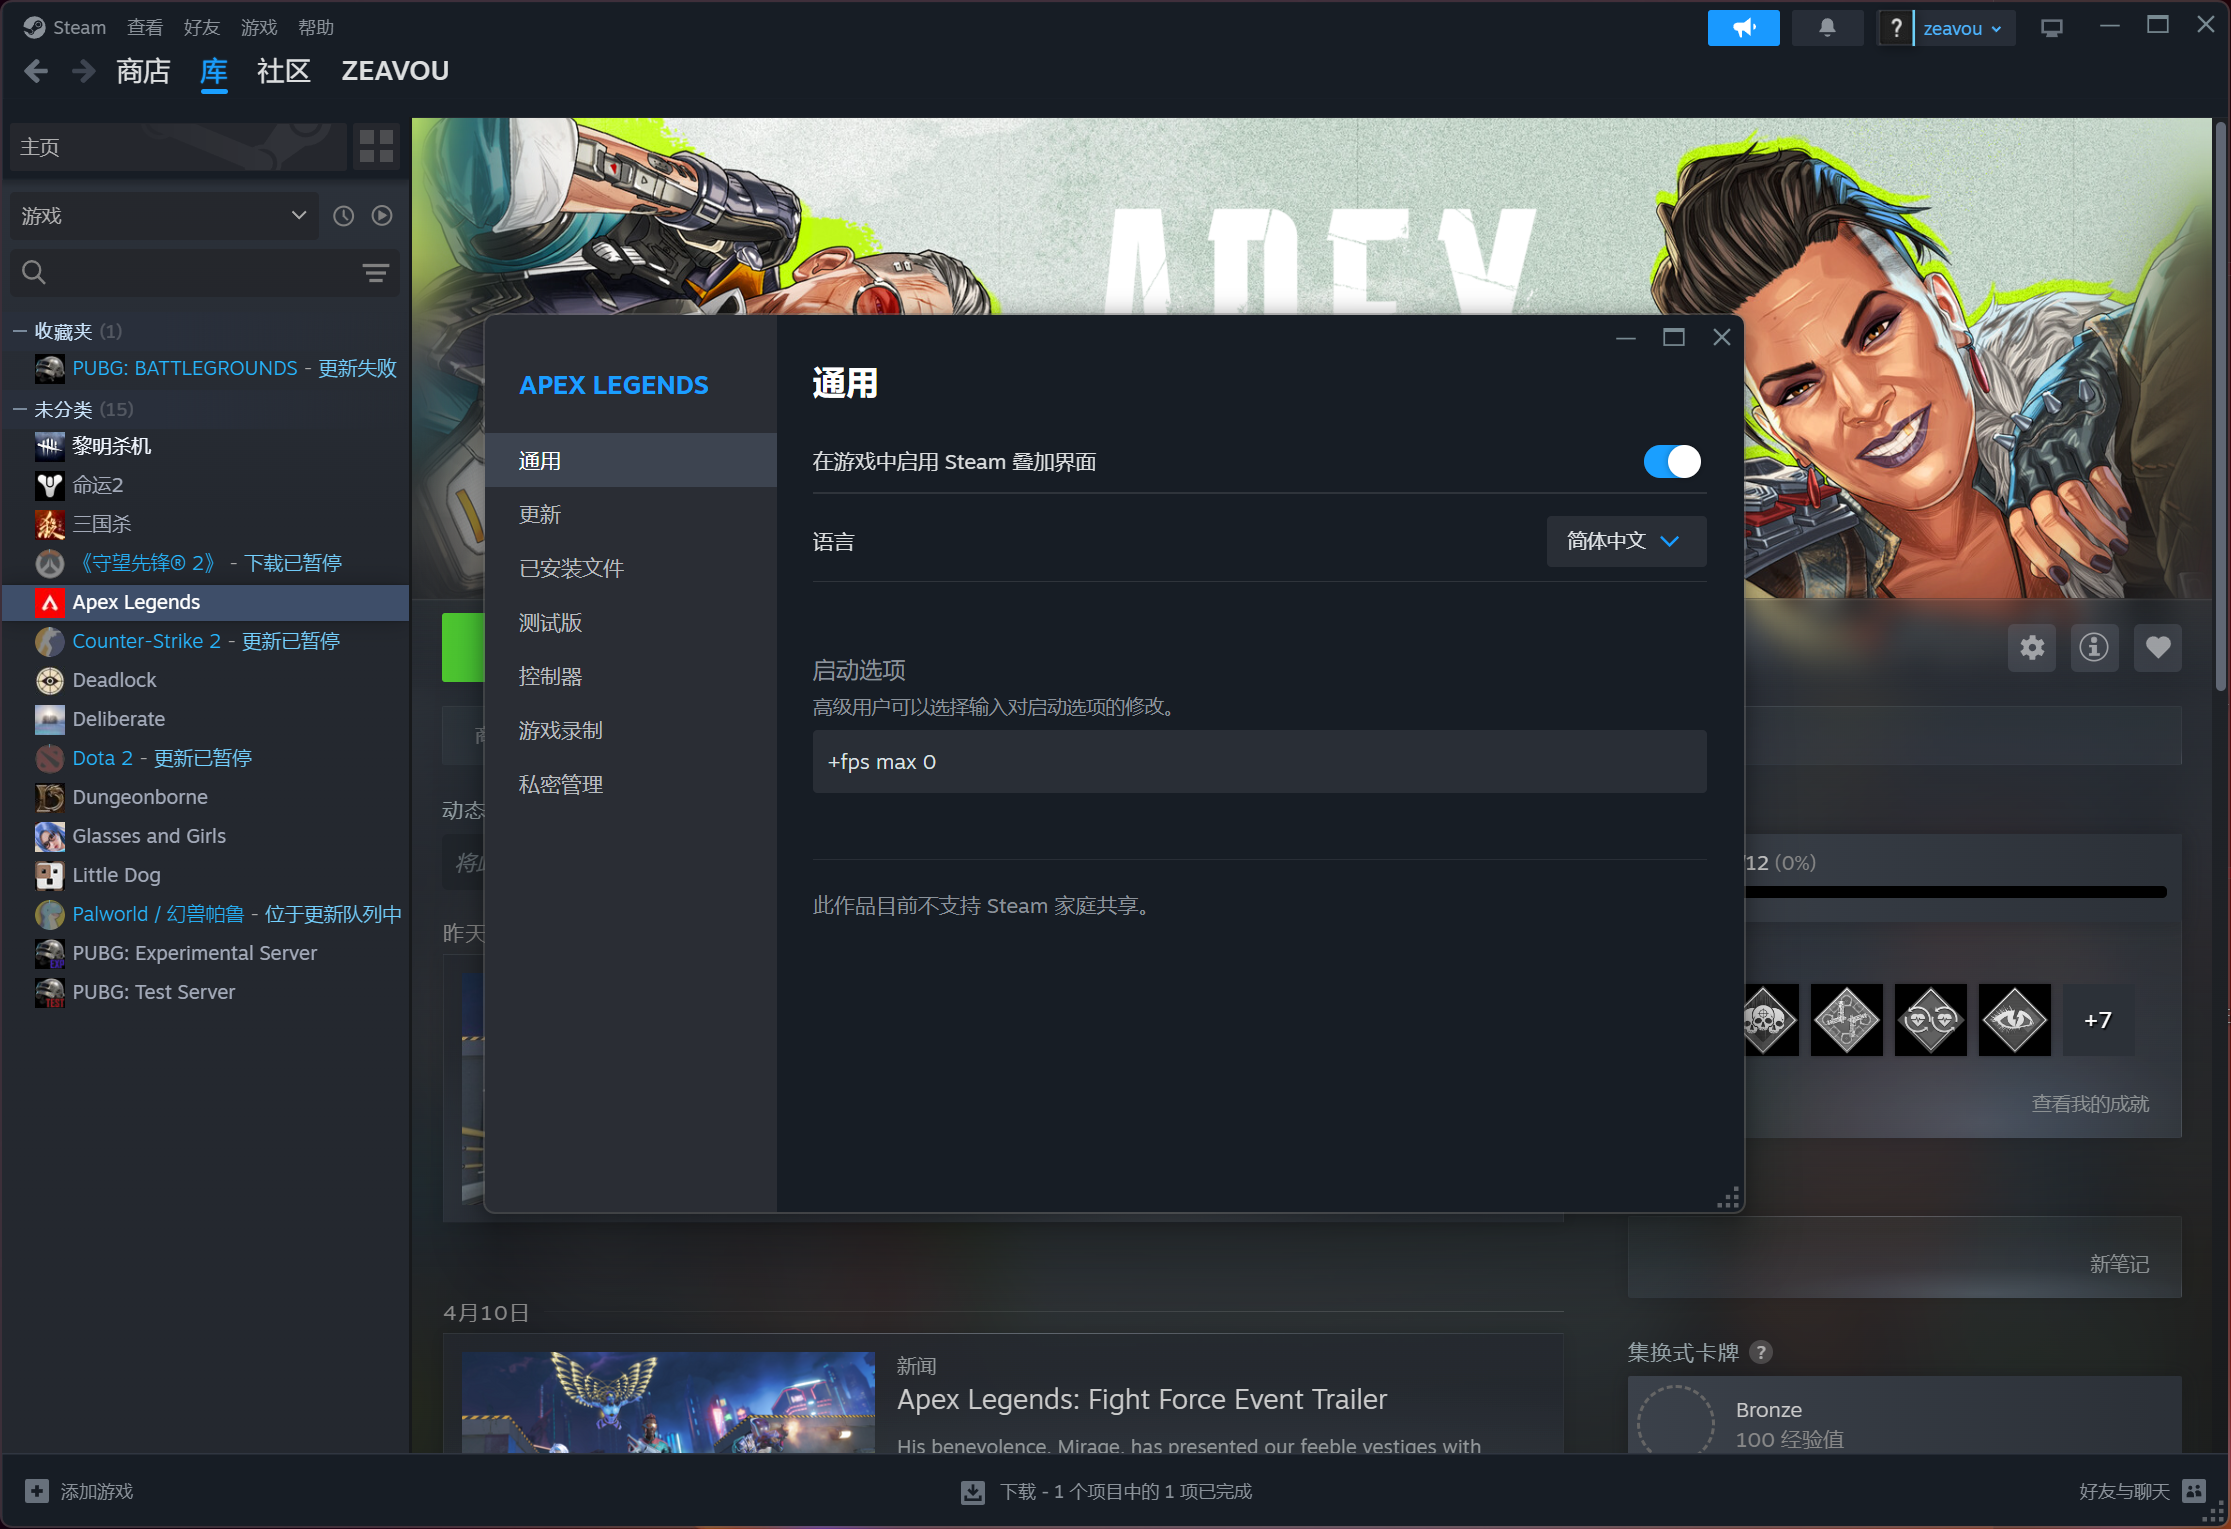Image resolution: width=2231 pixels, height=1529 pixels.
Task: Select Deadlock in library list
Action: (x=206, y=680)
